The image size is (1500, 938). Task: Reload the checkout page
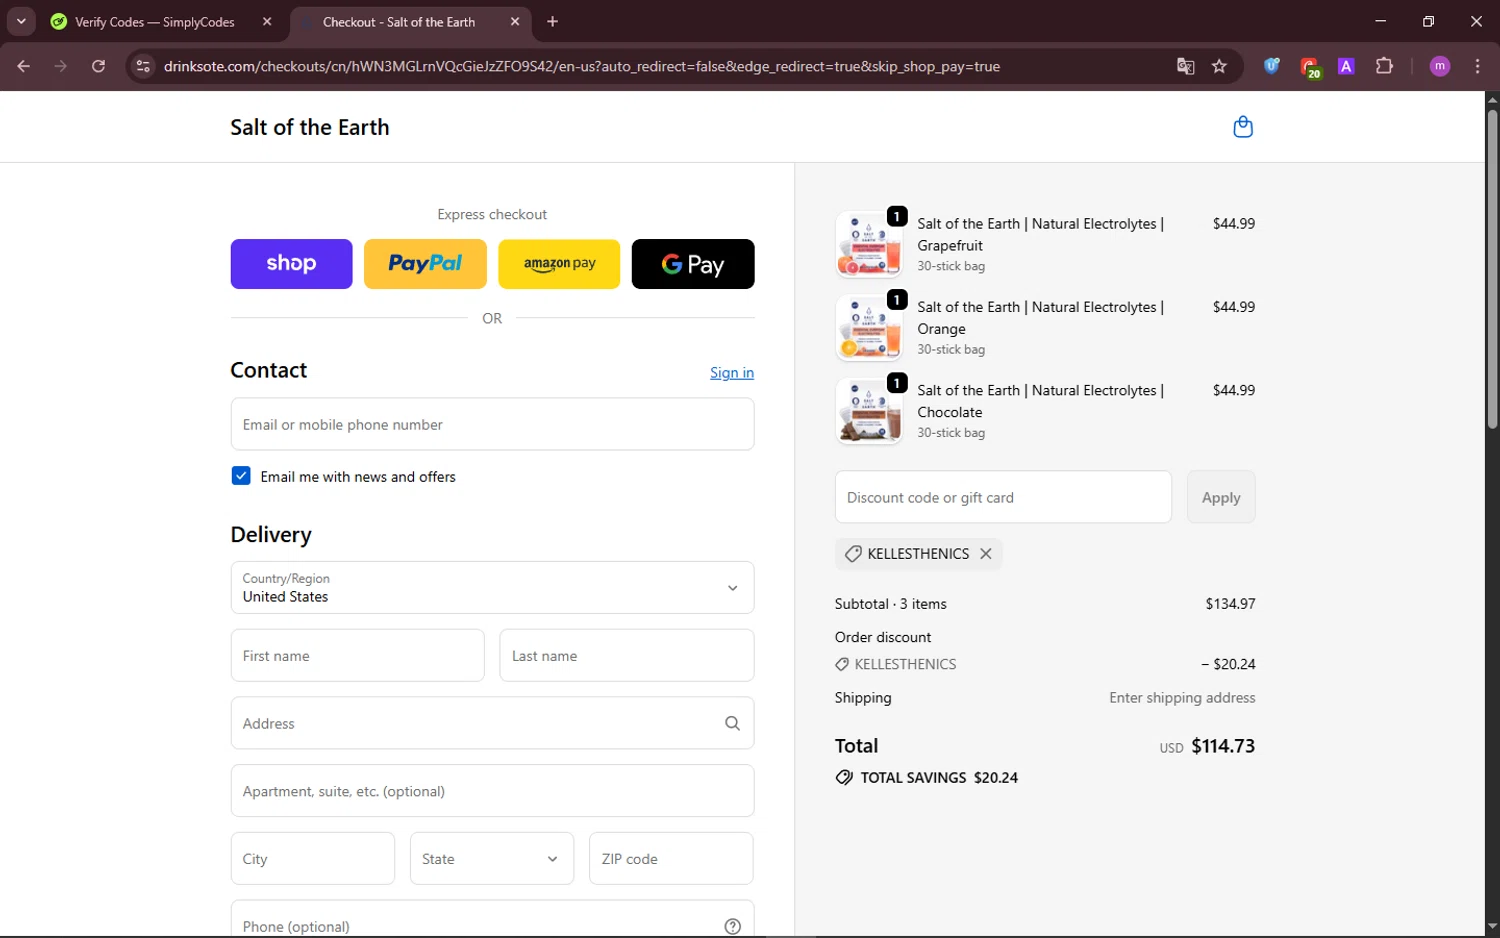[98, 66]
